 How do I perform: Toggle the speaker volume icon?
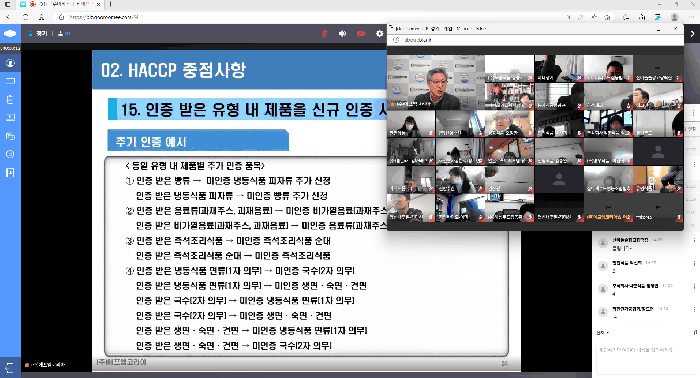pyautogui.click(x=342, y=33)
